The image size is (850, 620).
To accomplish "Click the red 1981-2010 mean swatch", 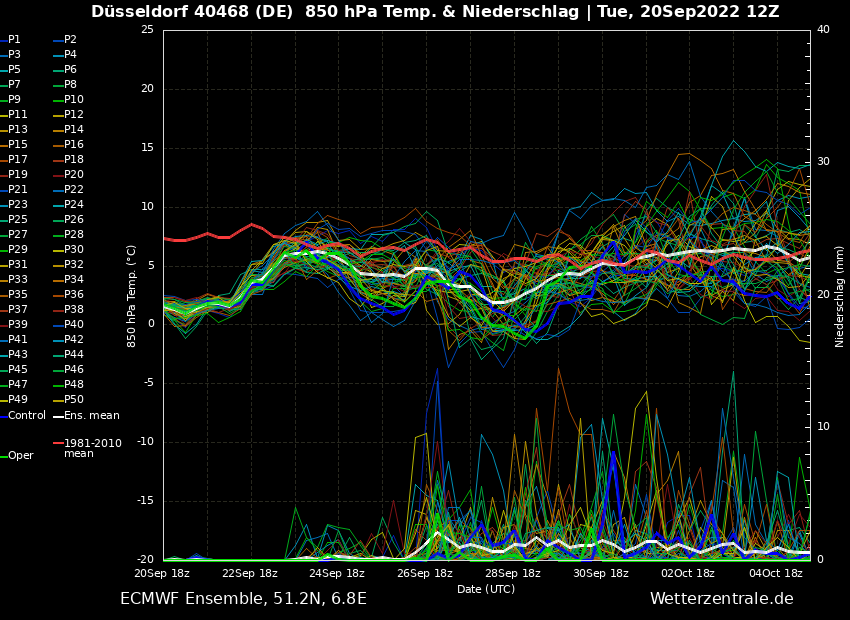I will (x=58, y=443).
